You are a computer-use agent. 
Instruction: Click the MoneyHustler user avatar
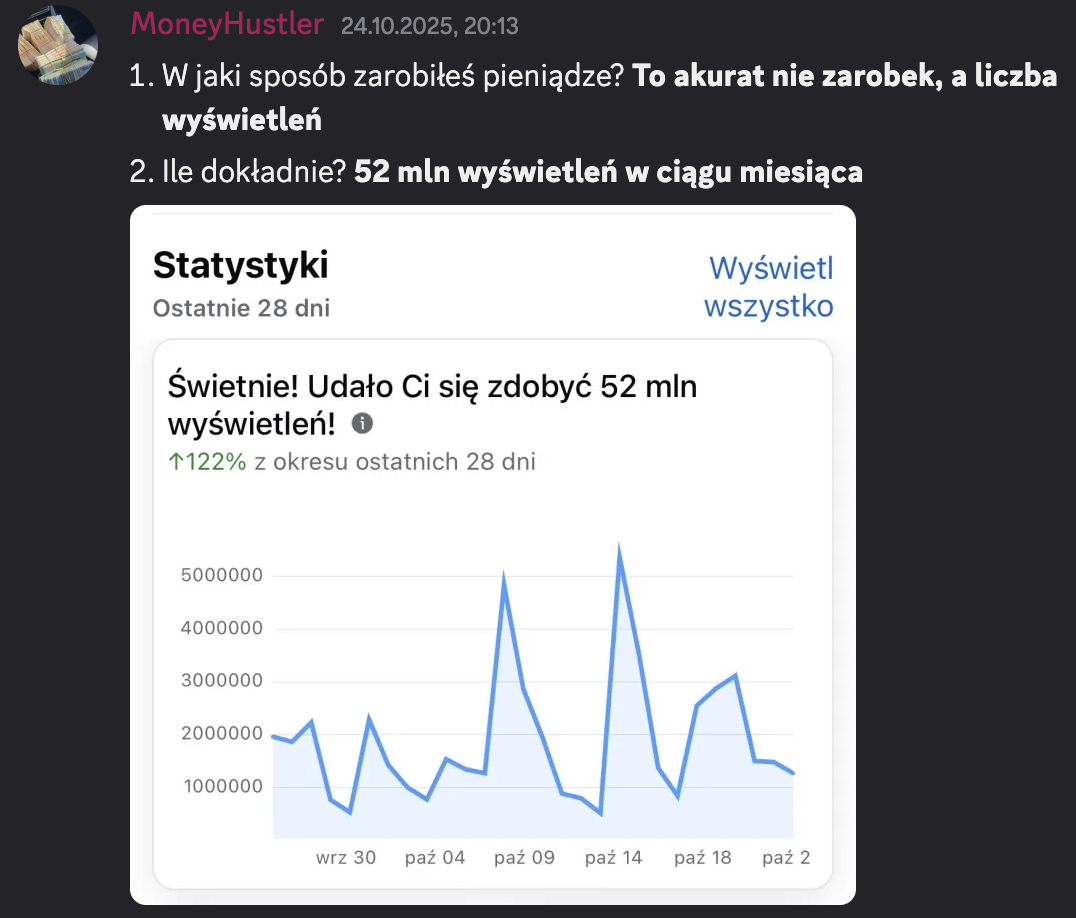point(59,46)
